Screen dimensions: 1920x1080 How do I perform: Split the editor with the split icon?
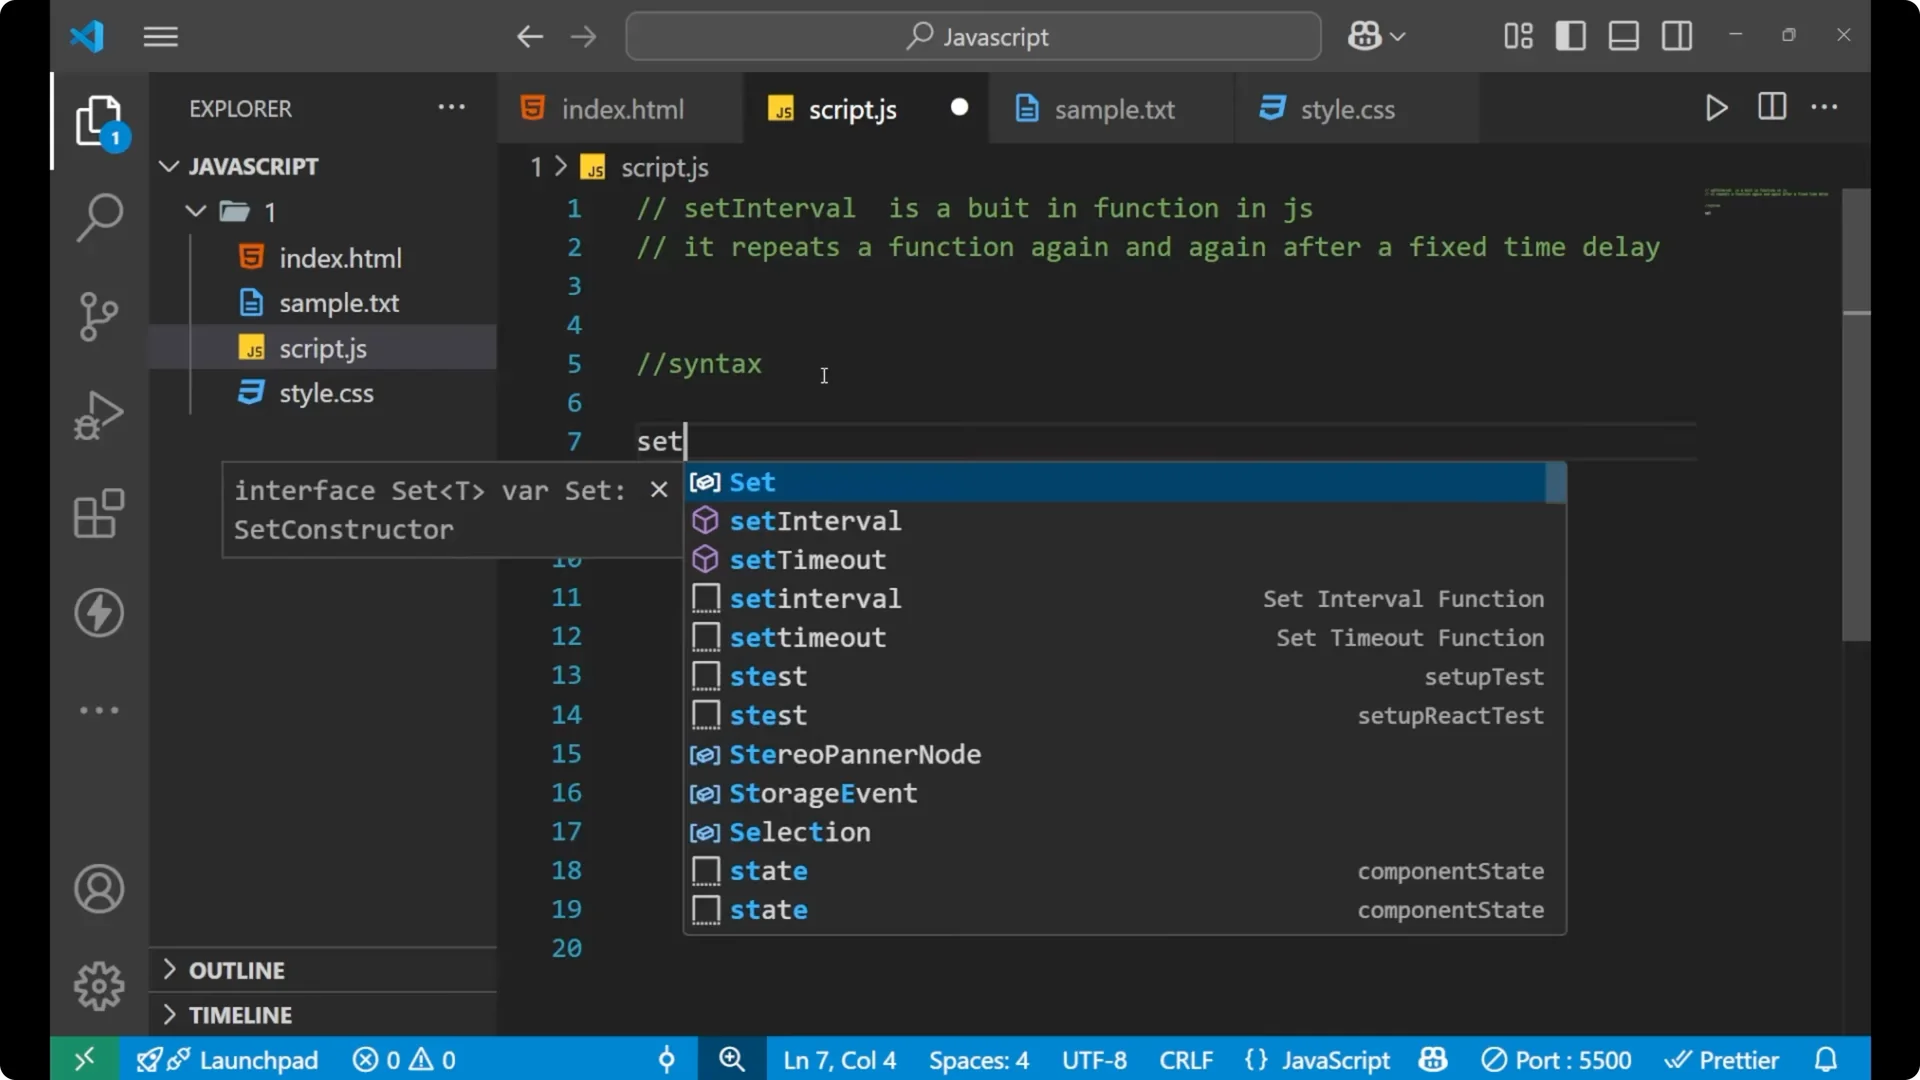[1771, 108]
